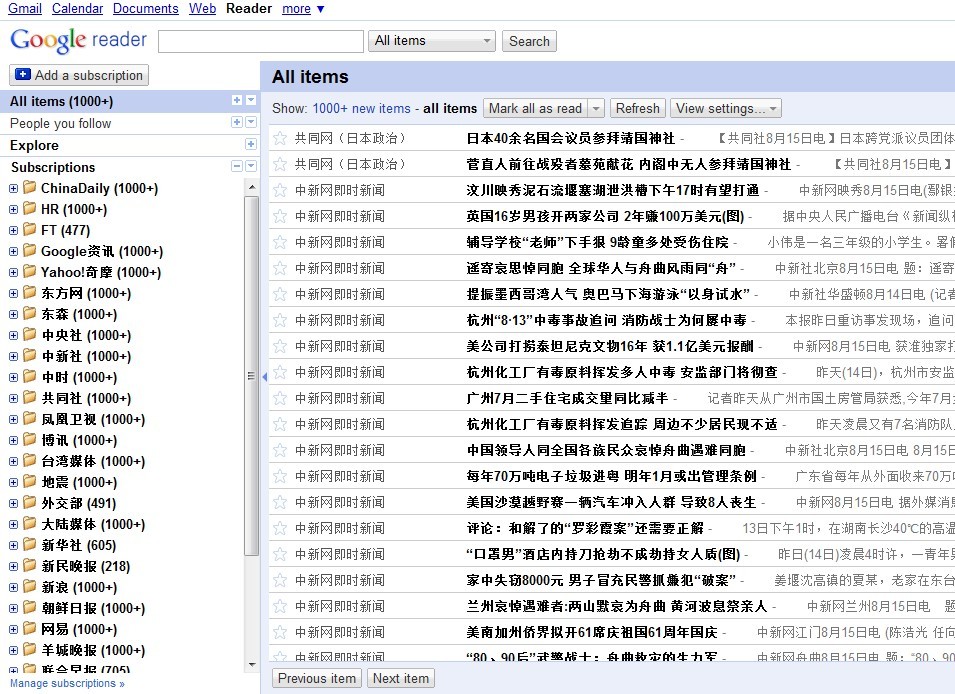
Task: Collapse the navigation pane using the divider arrow
Action: [x=264, y=376]
